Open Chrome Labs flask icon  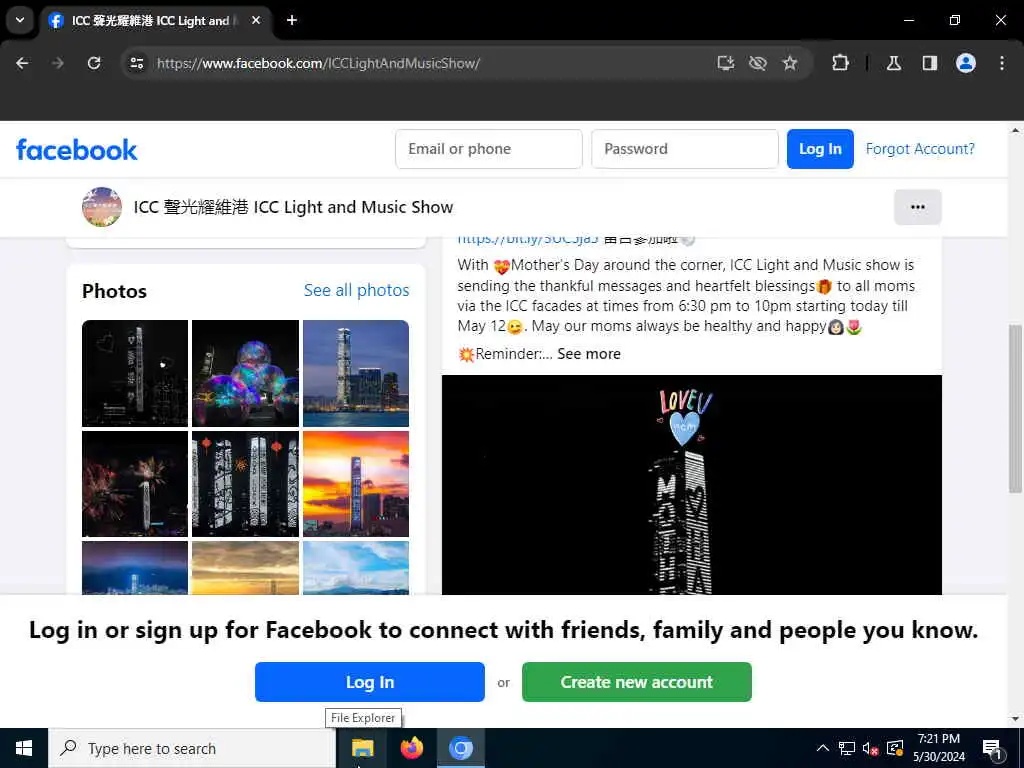[894, 63]
